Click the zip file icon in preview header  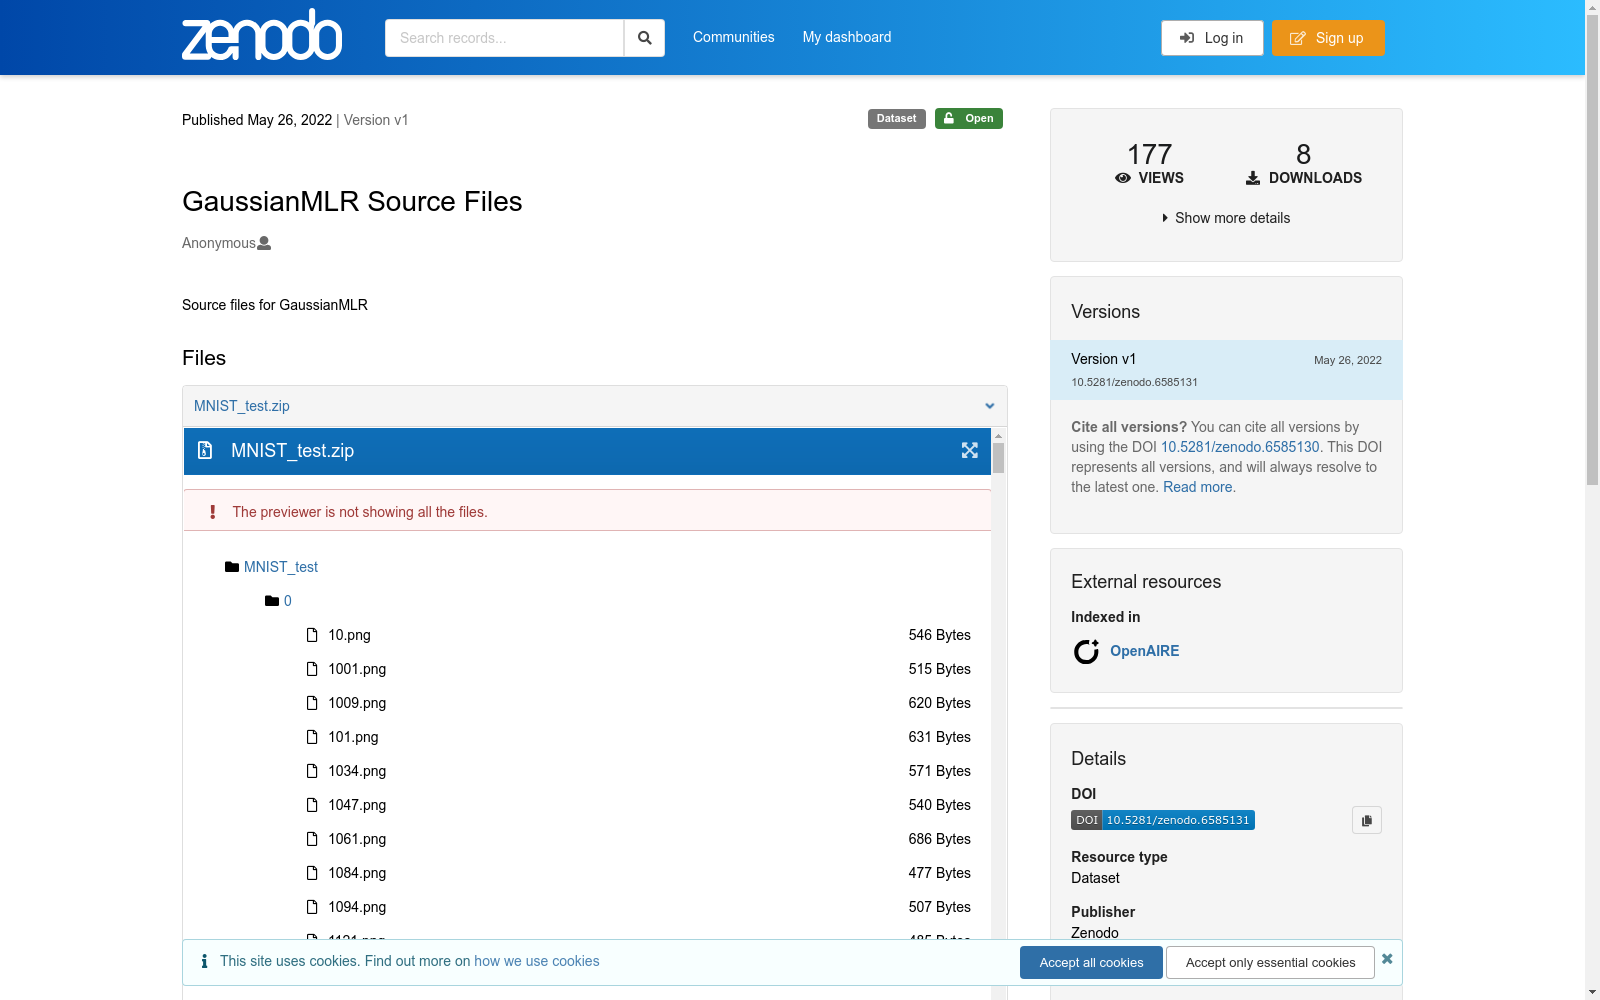tap(205, 451)
